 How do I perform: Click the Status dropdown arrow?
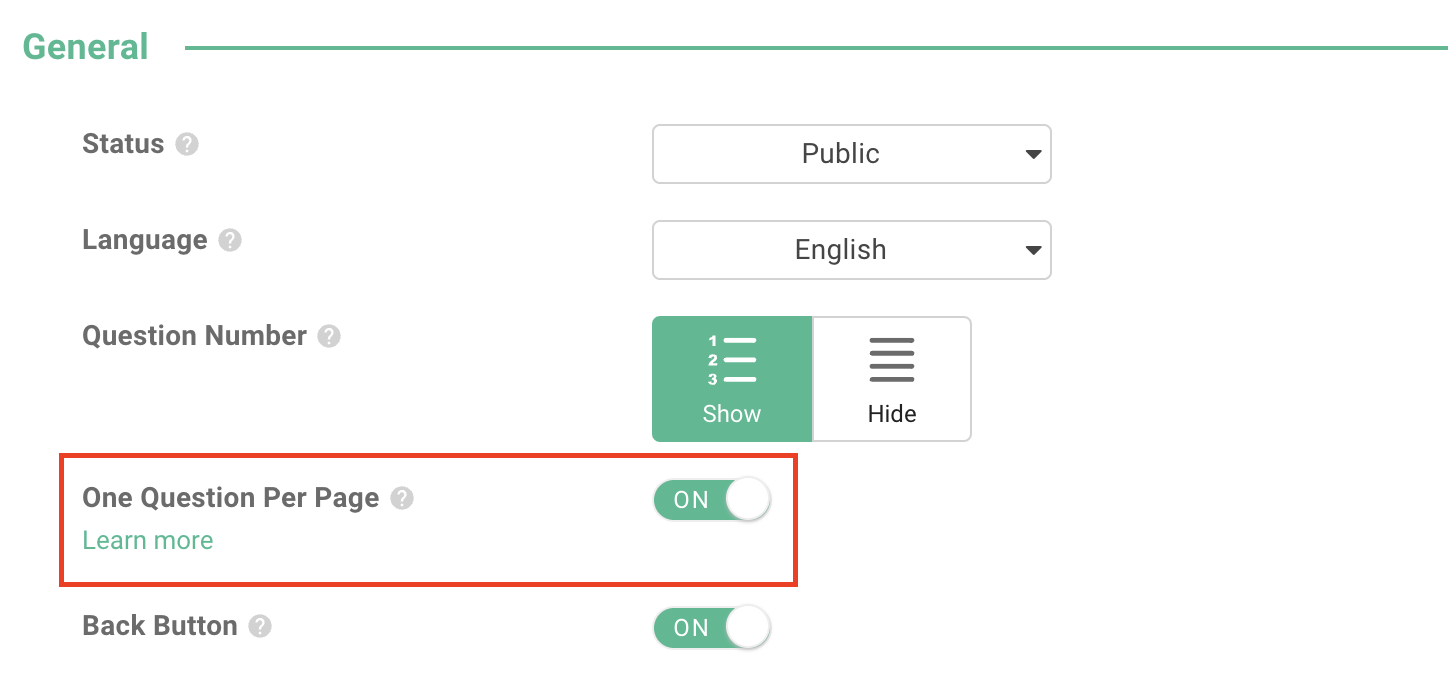pos(1033,153)
